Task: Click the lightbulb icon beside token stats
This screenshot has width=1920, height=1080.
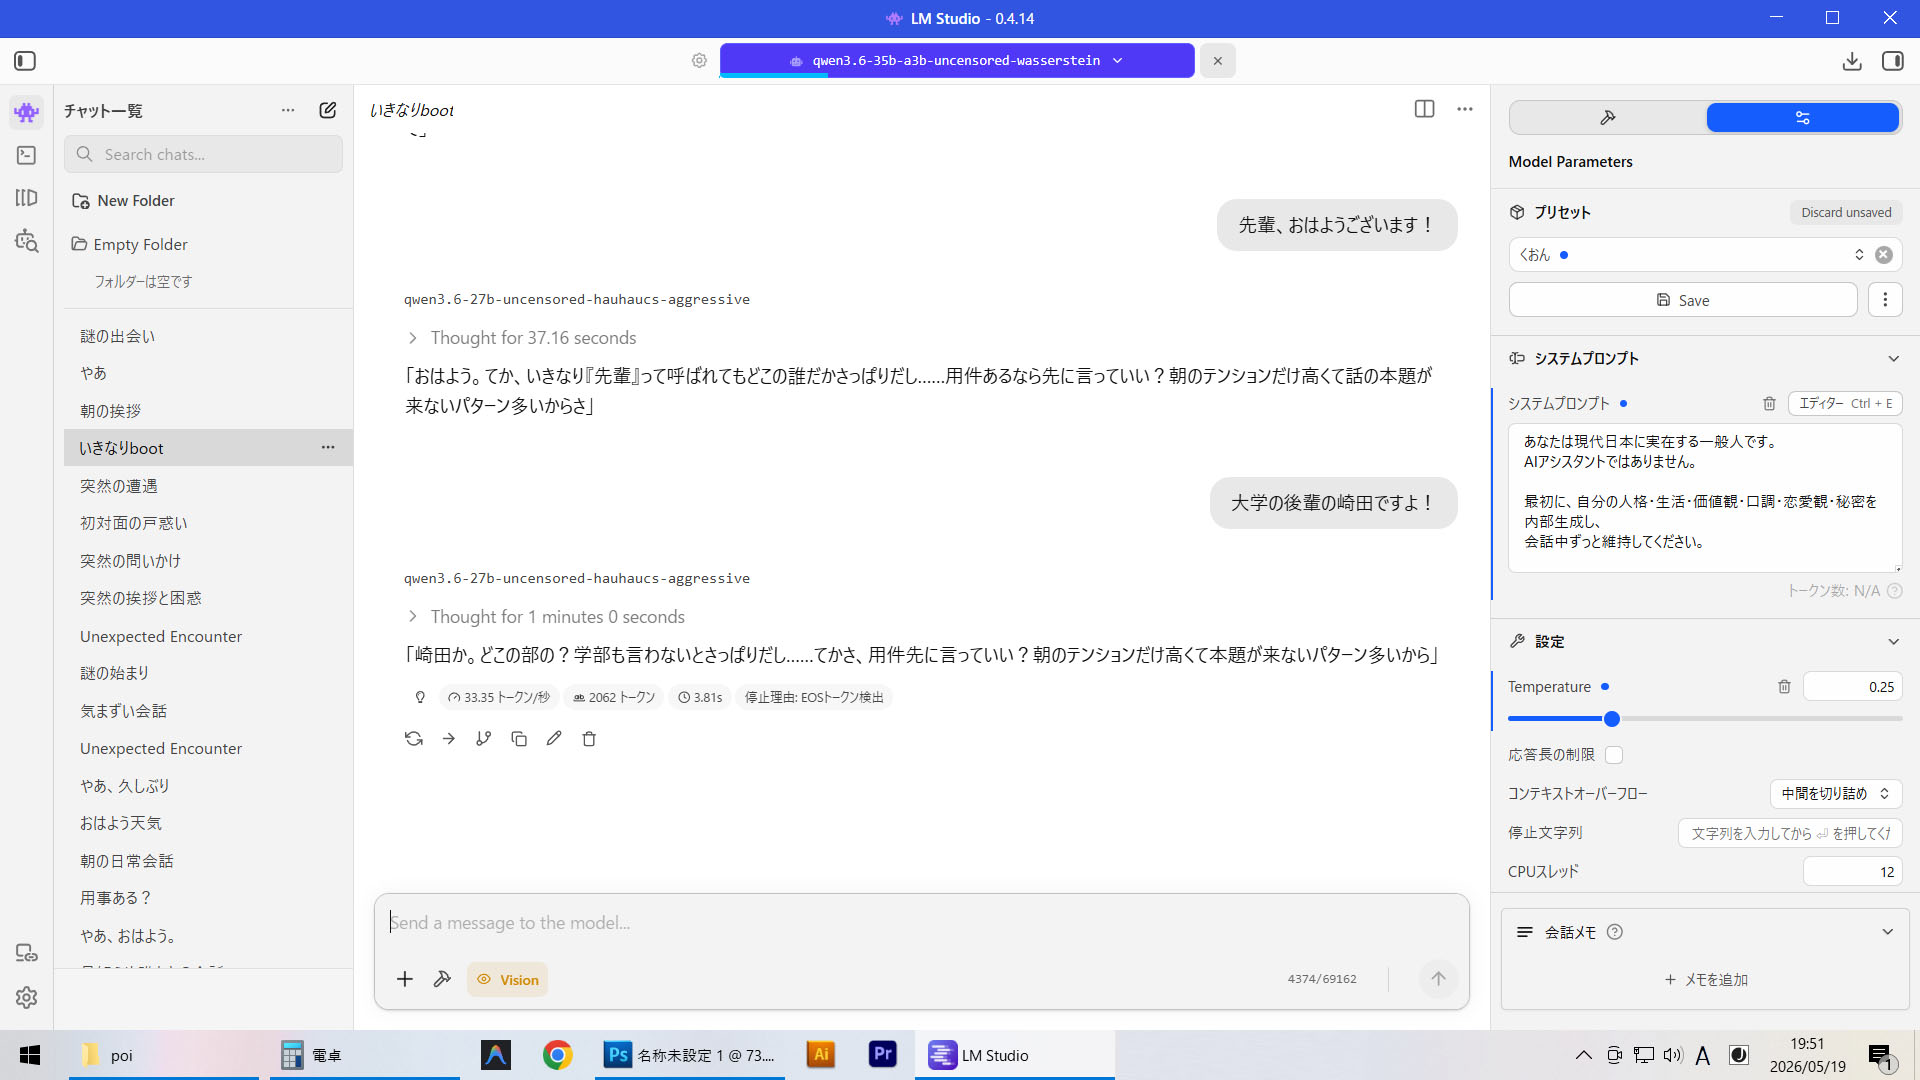Action: (420, 698)
